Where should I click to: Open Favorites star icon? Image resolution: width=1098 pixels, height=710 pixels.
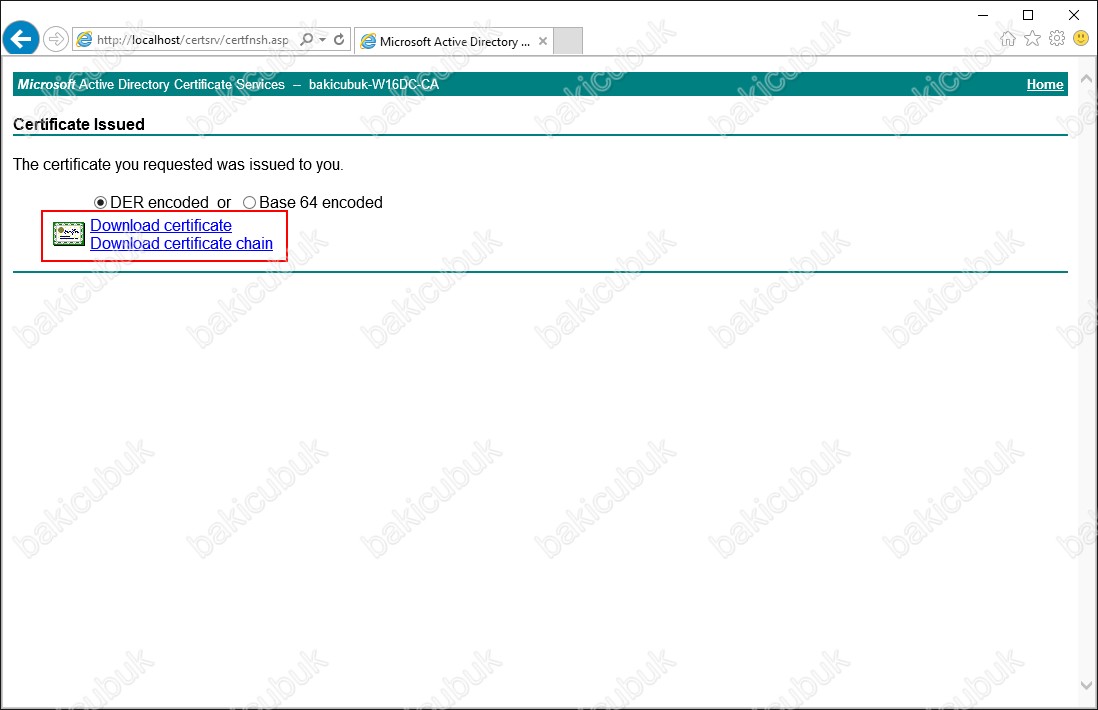(1032, 39)
